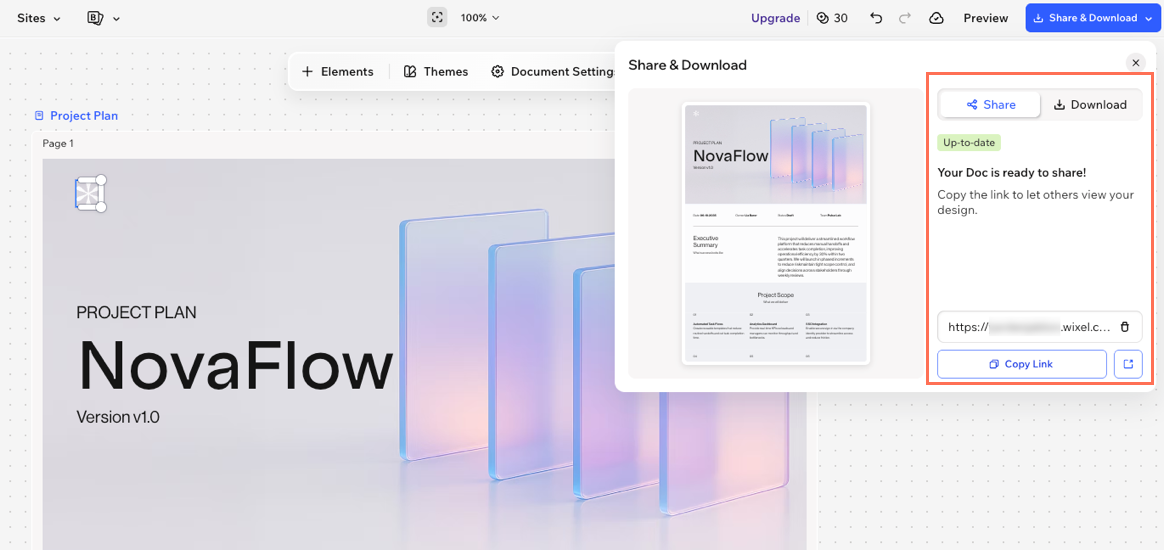This screenshot has width=1164, height=550.
Task: Open the 30 credits counter
Action: click(x=832, y=18)
